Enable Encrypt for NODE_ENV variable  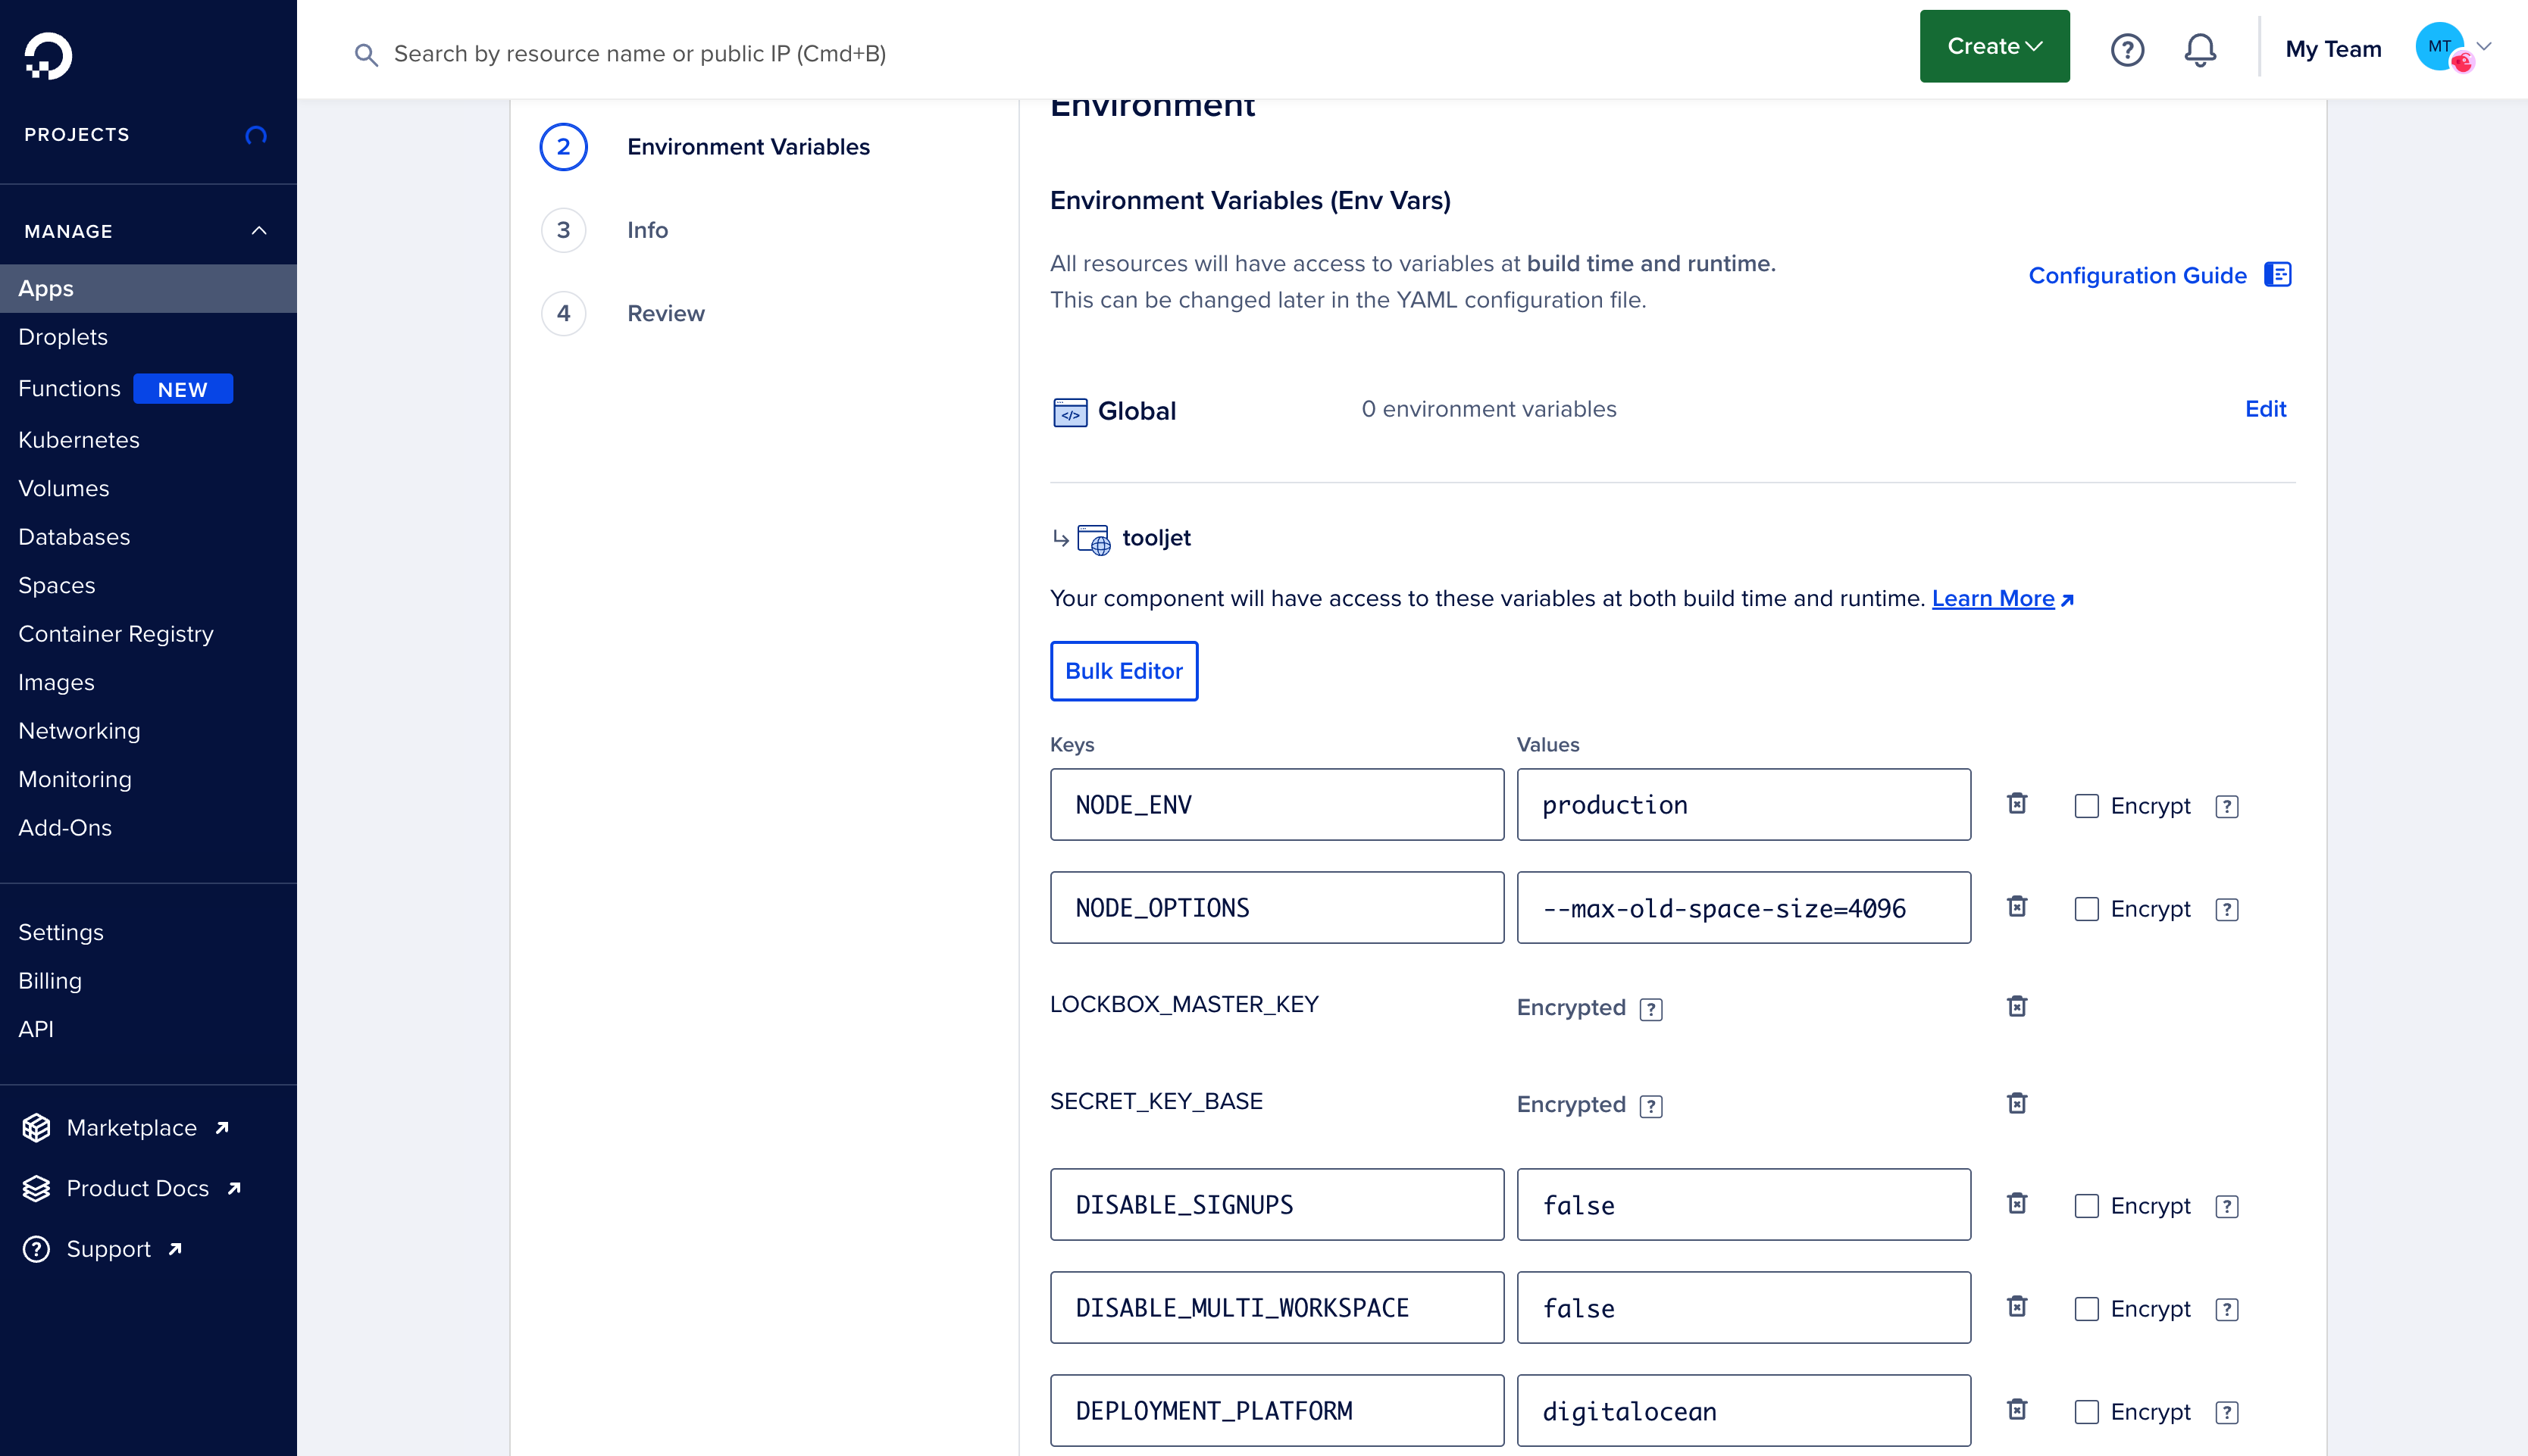[2086, 806]
